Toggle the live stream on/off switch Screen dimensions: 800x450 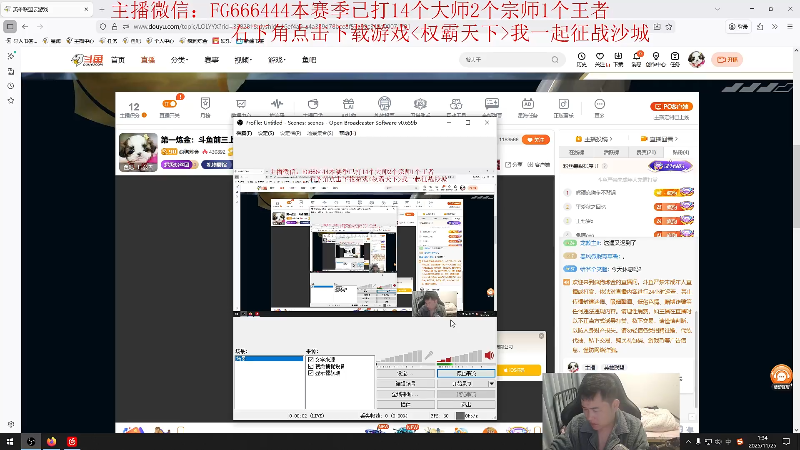point(169,104)
